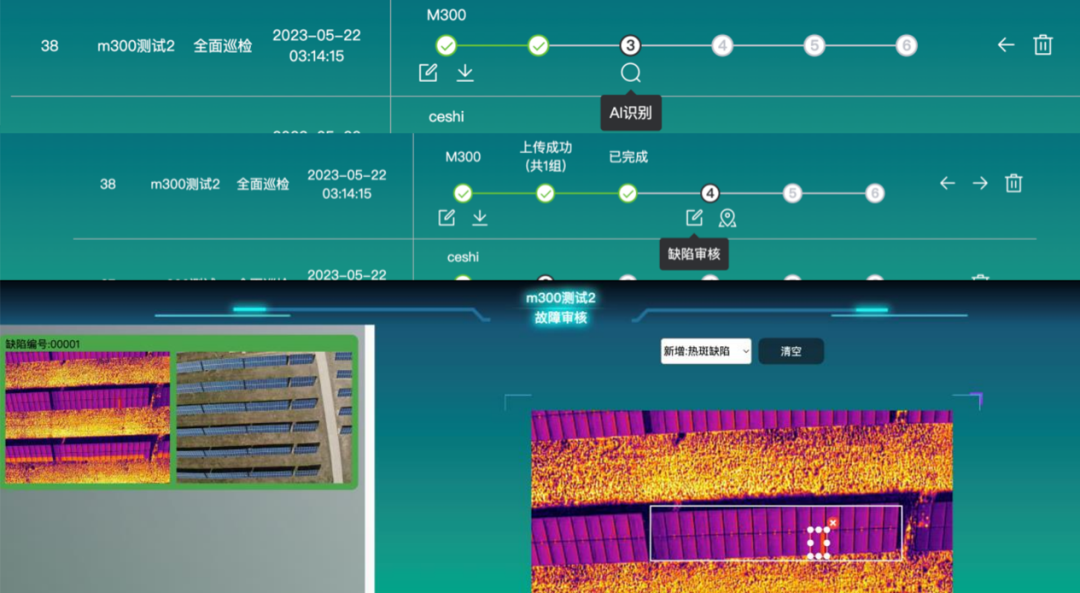Click the step 3 circle above AI识别
This screenshot has height=593, width=1080.
click(630, 46)
